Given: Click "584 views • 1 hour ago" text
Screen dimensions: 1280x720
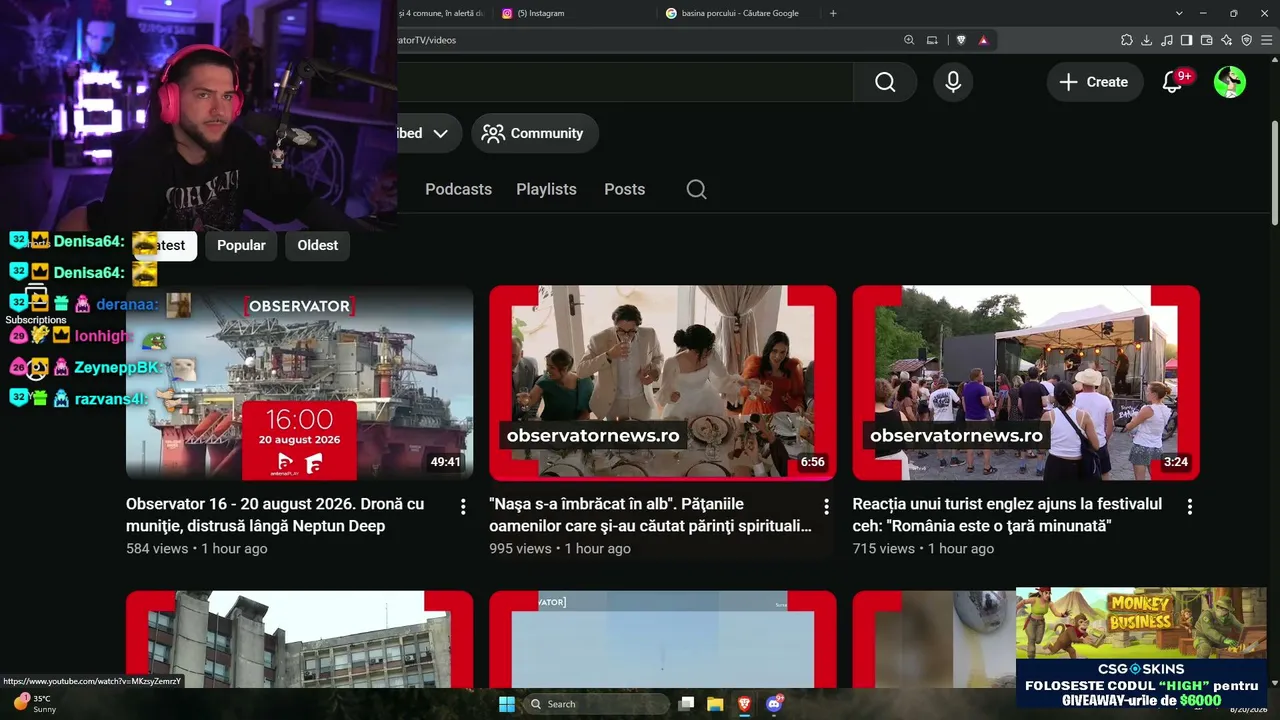Looking at the screenshot, I should point(196,549).
